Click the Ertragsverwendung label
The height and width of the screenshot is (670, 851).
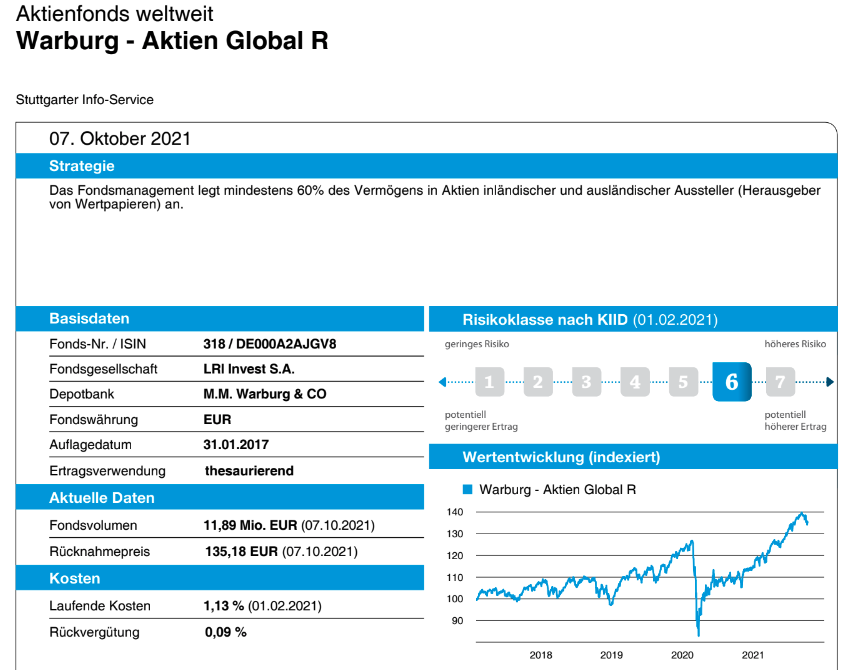(107, 470)
